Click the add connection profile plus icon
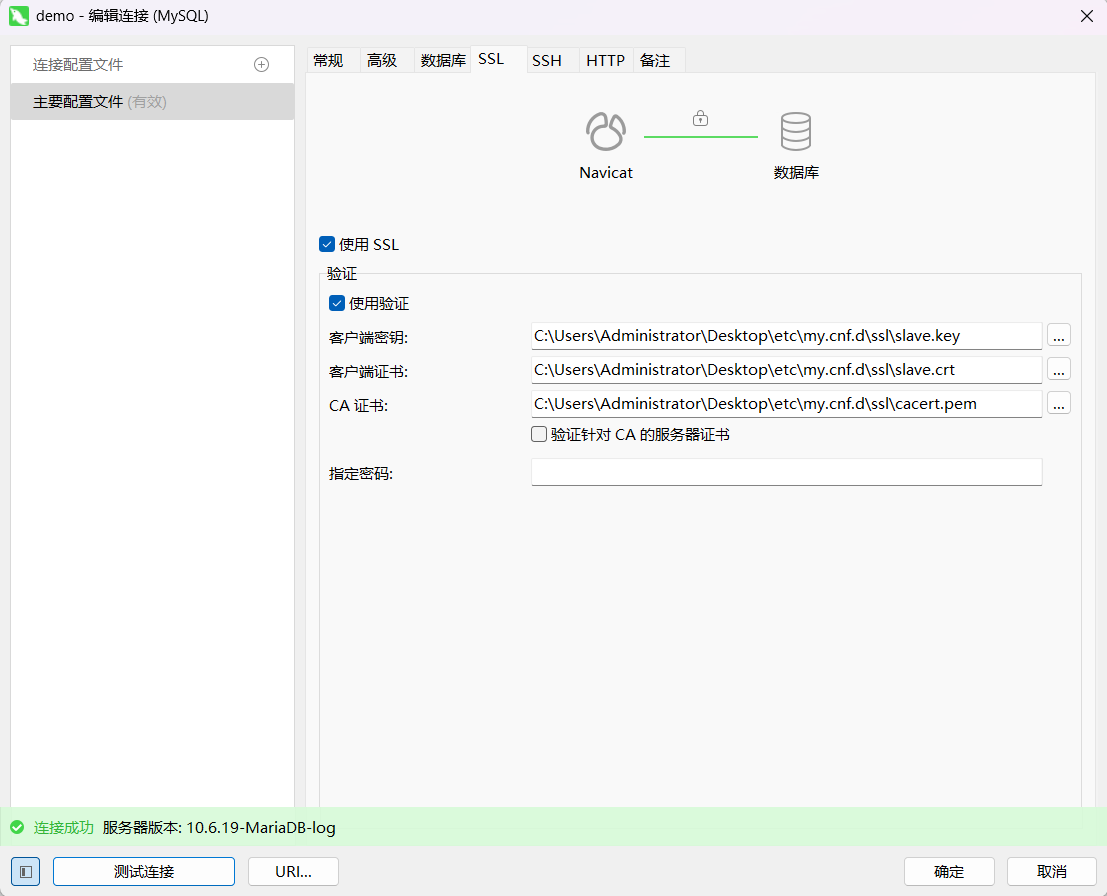This screenshot has height=896, width=1107. (262, 65)
